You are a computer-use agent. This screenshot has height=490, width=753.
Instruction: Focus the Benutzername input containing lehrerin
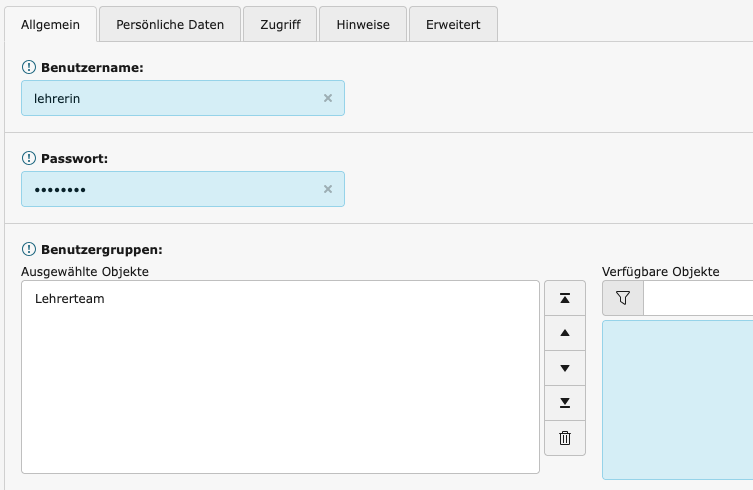(183, 98)
